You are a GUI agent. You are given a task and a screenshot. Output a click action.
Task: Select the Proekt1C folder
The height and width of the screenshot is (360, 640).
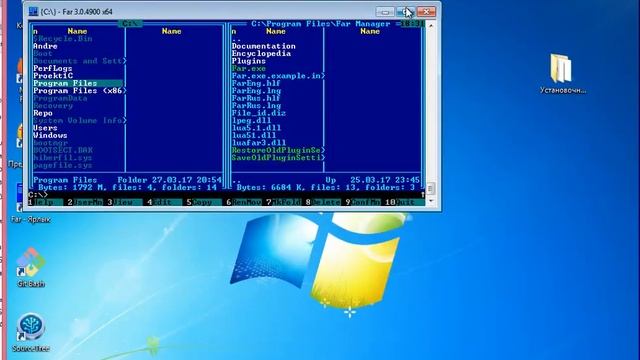click(x=53, y=76)
